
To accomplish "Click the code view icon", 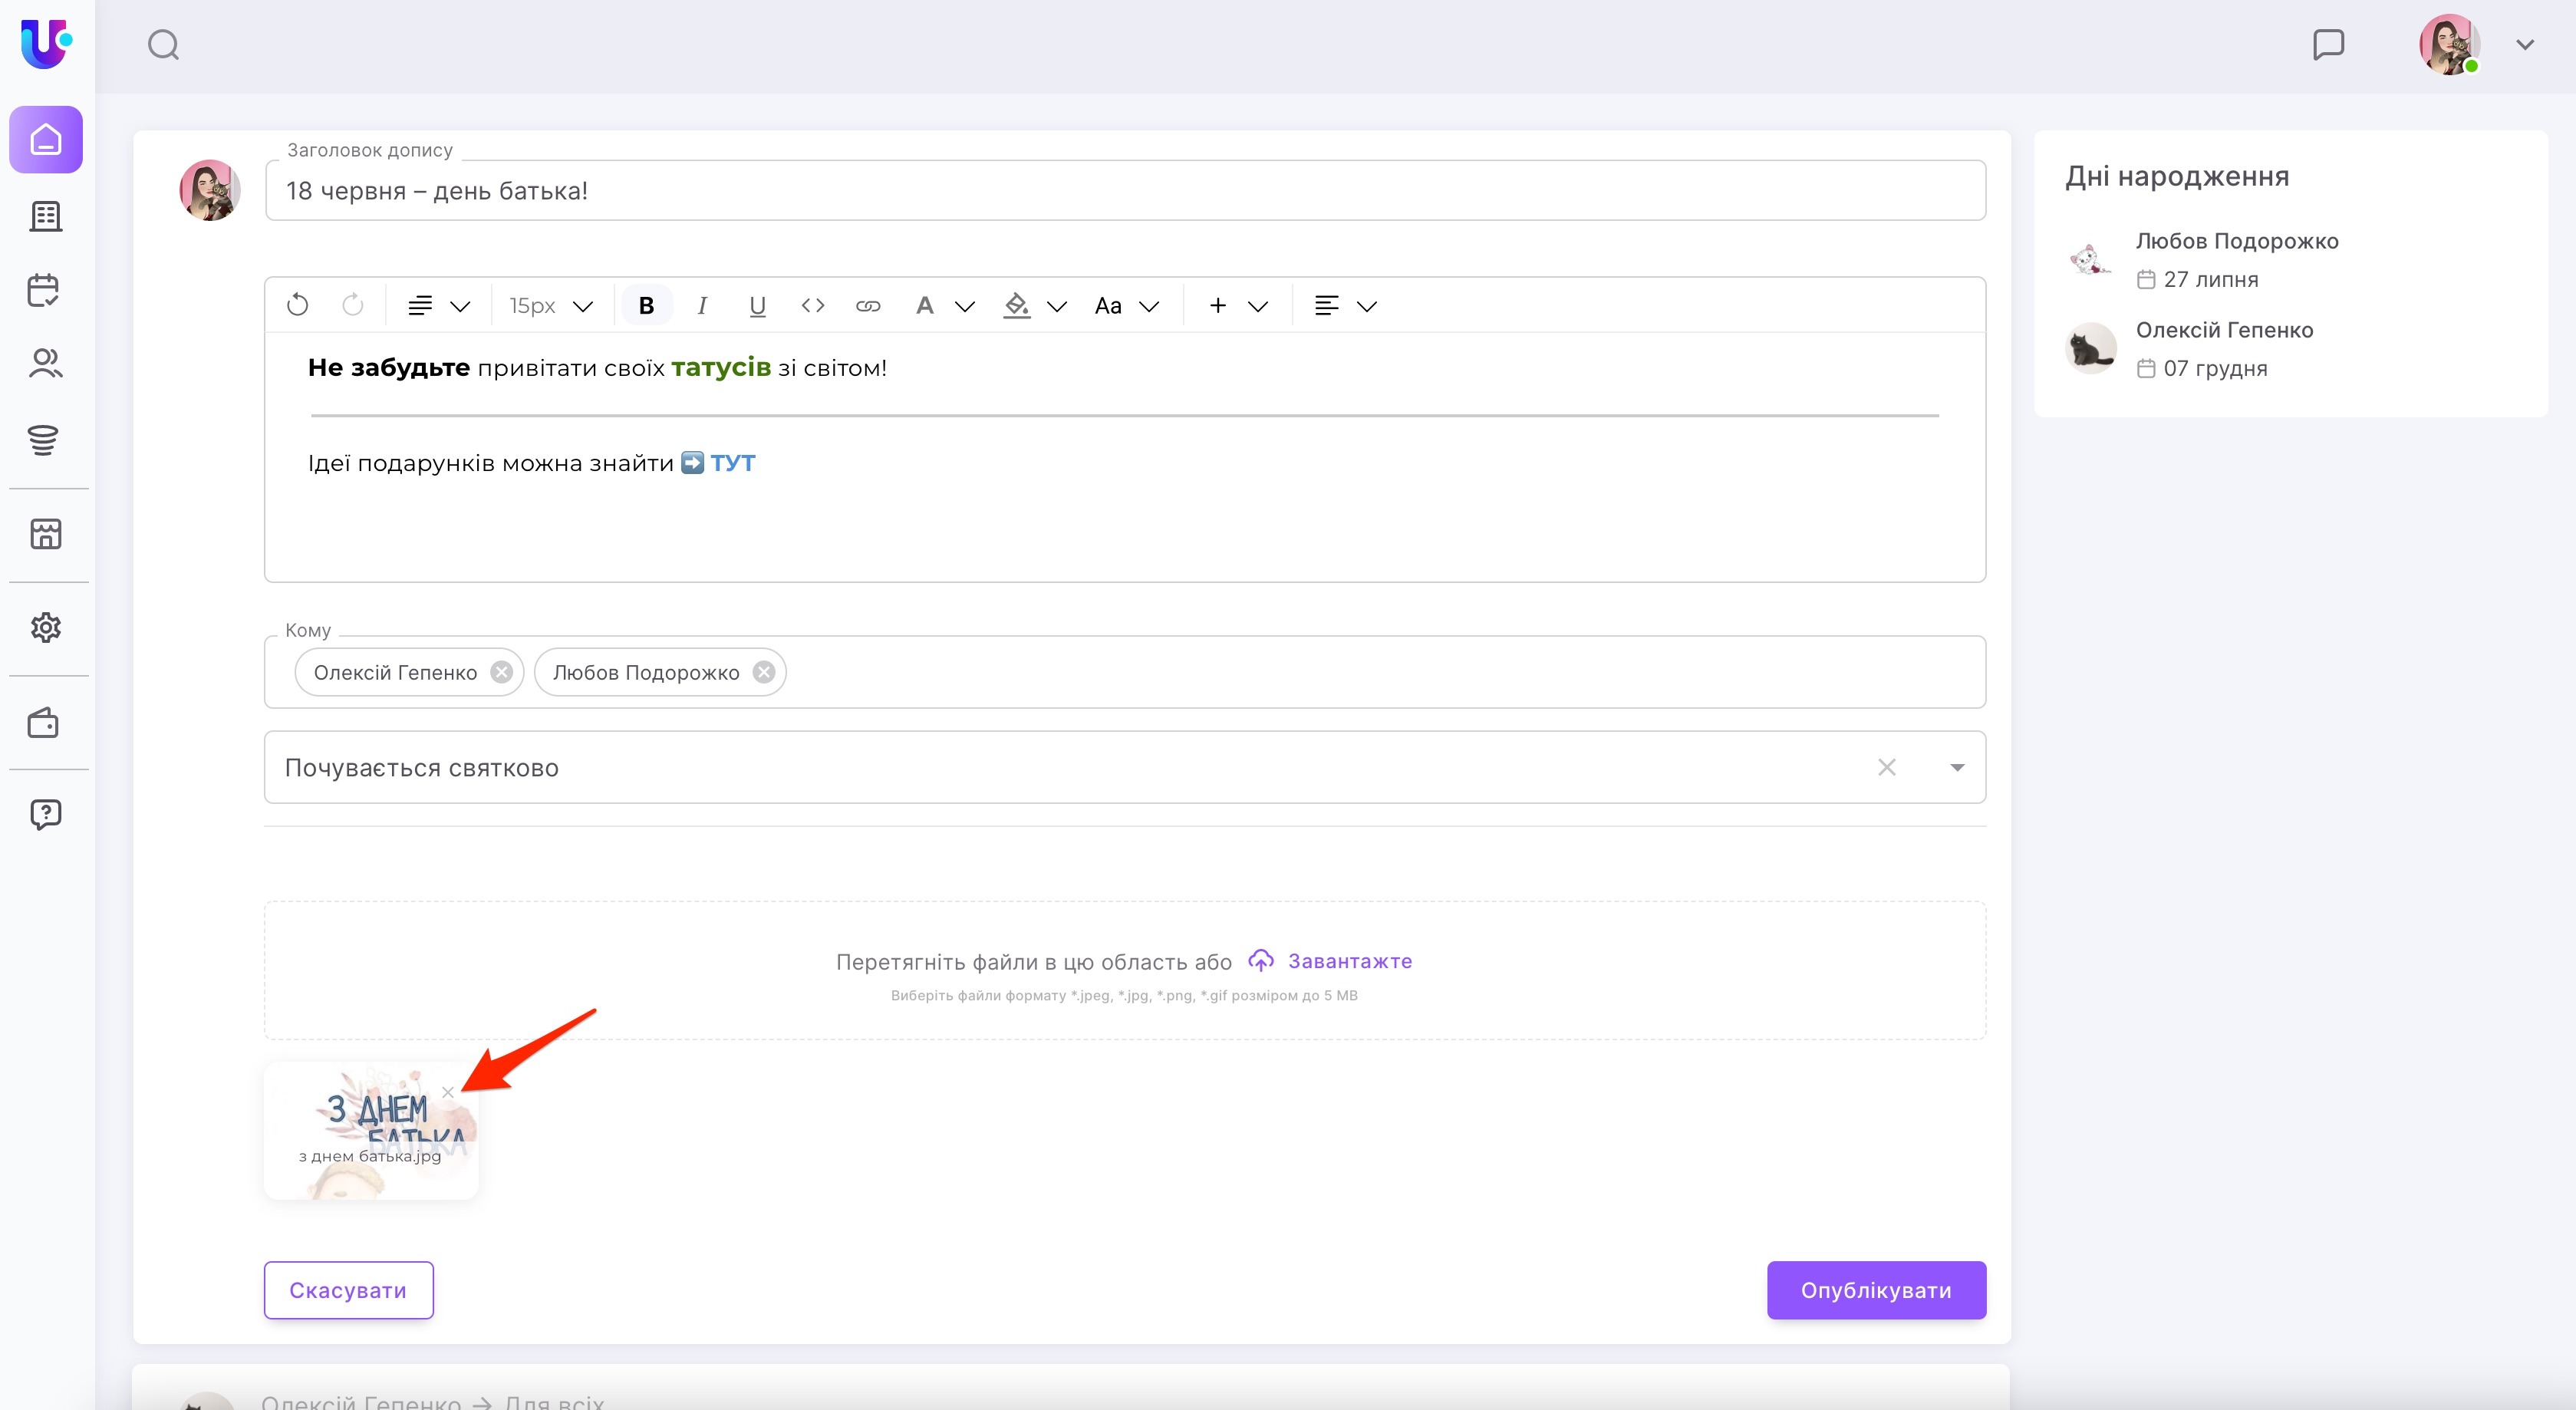I will click(813, 306).
